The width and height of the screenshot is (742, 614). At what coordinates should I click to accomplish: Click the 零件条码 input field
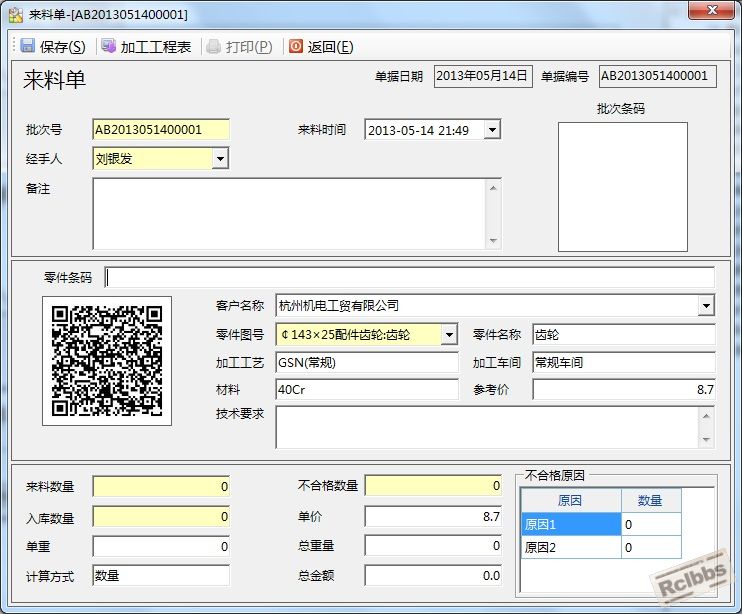click(x=409, y=277)
